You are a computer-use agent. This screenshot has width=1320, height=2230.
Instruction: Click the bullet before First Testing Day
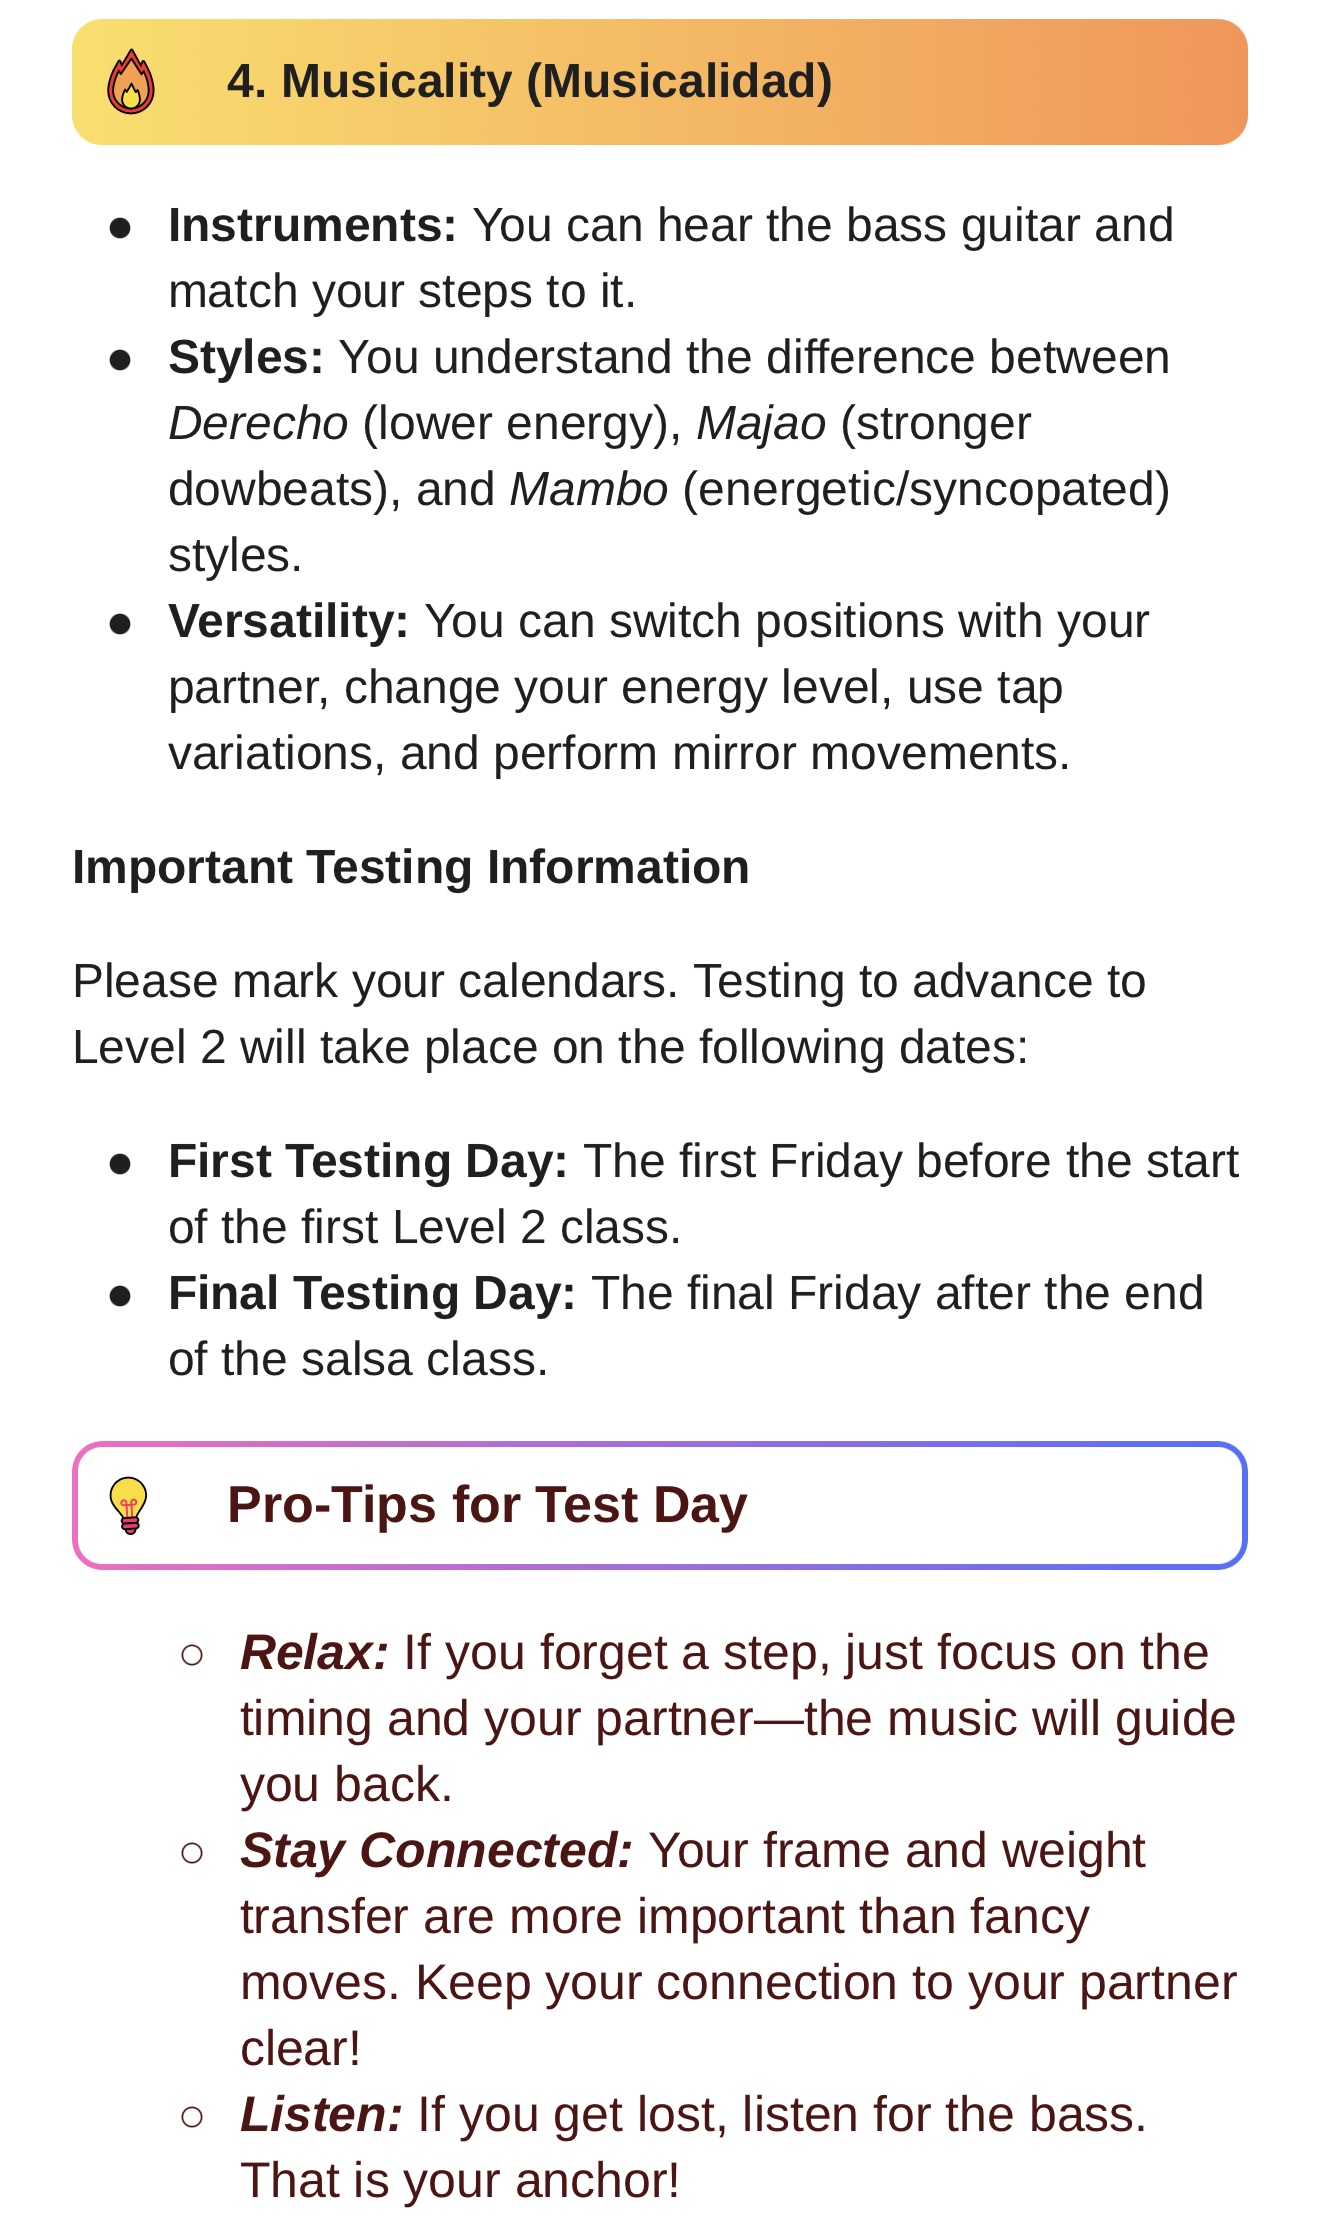[120, 1163]
